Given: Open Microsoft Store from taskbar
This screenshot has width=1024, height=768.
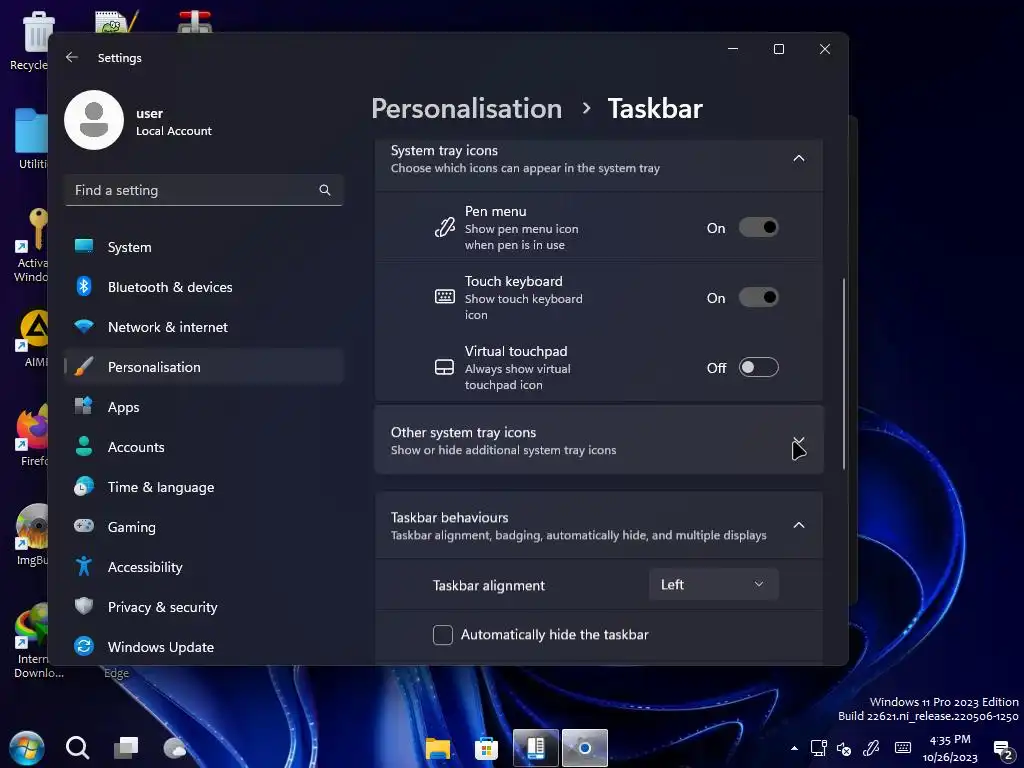Looking at the screenshot, I should tap(486, 748).
